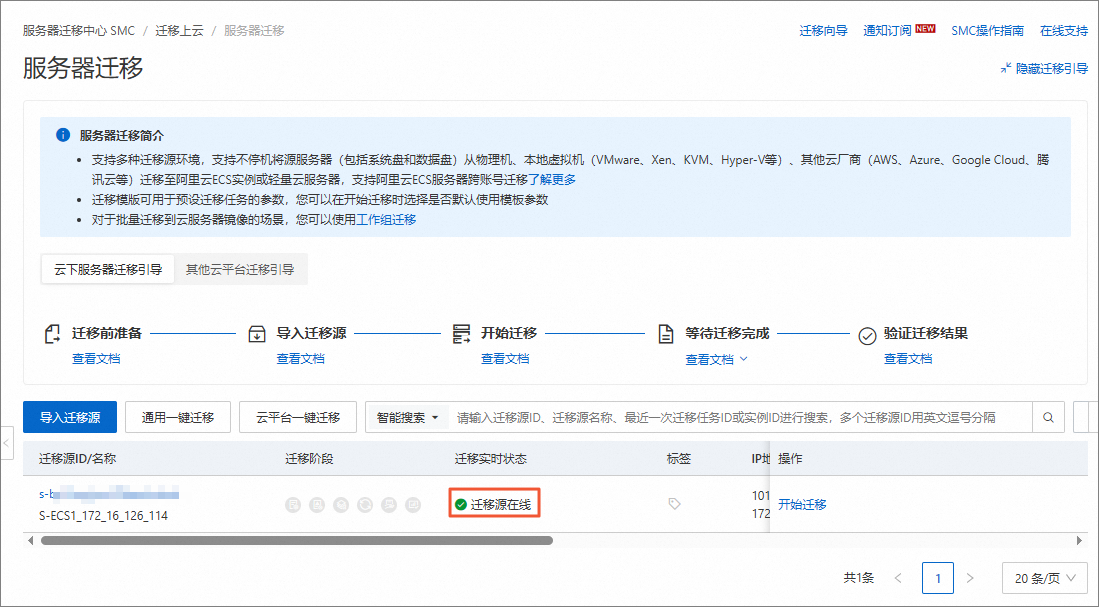This screenshot has width=1099, height=607.
Task: Open the 迁移向导 link
Action: [x=823, y=30]
